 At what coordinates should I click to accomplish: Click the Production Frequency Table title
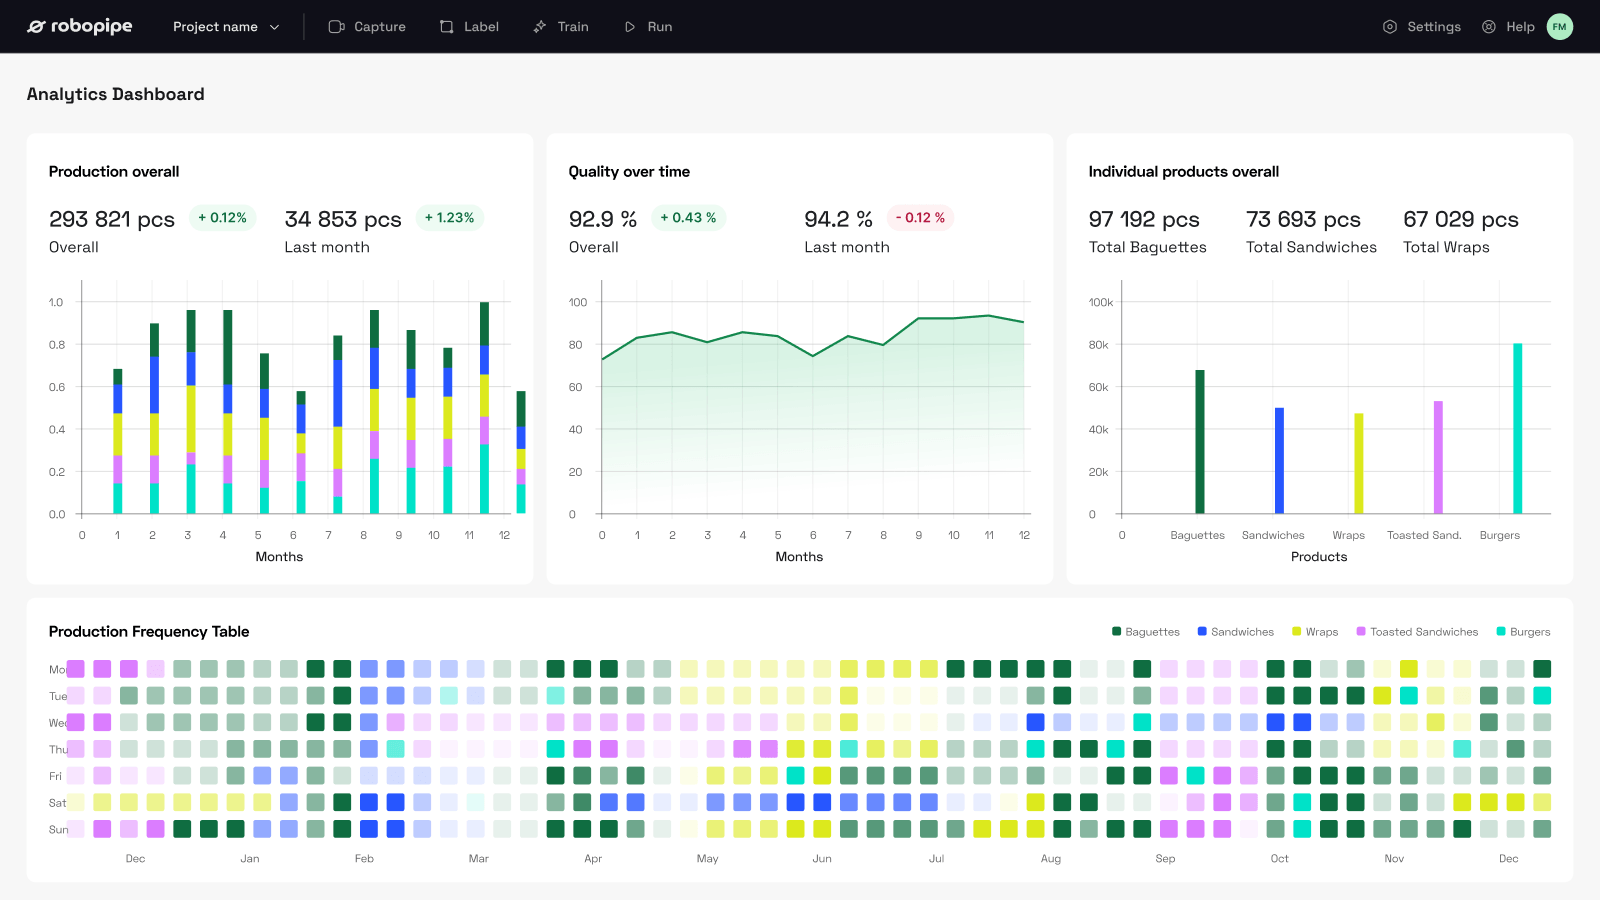point(149,632)
